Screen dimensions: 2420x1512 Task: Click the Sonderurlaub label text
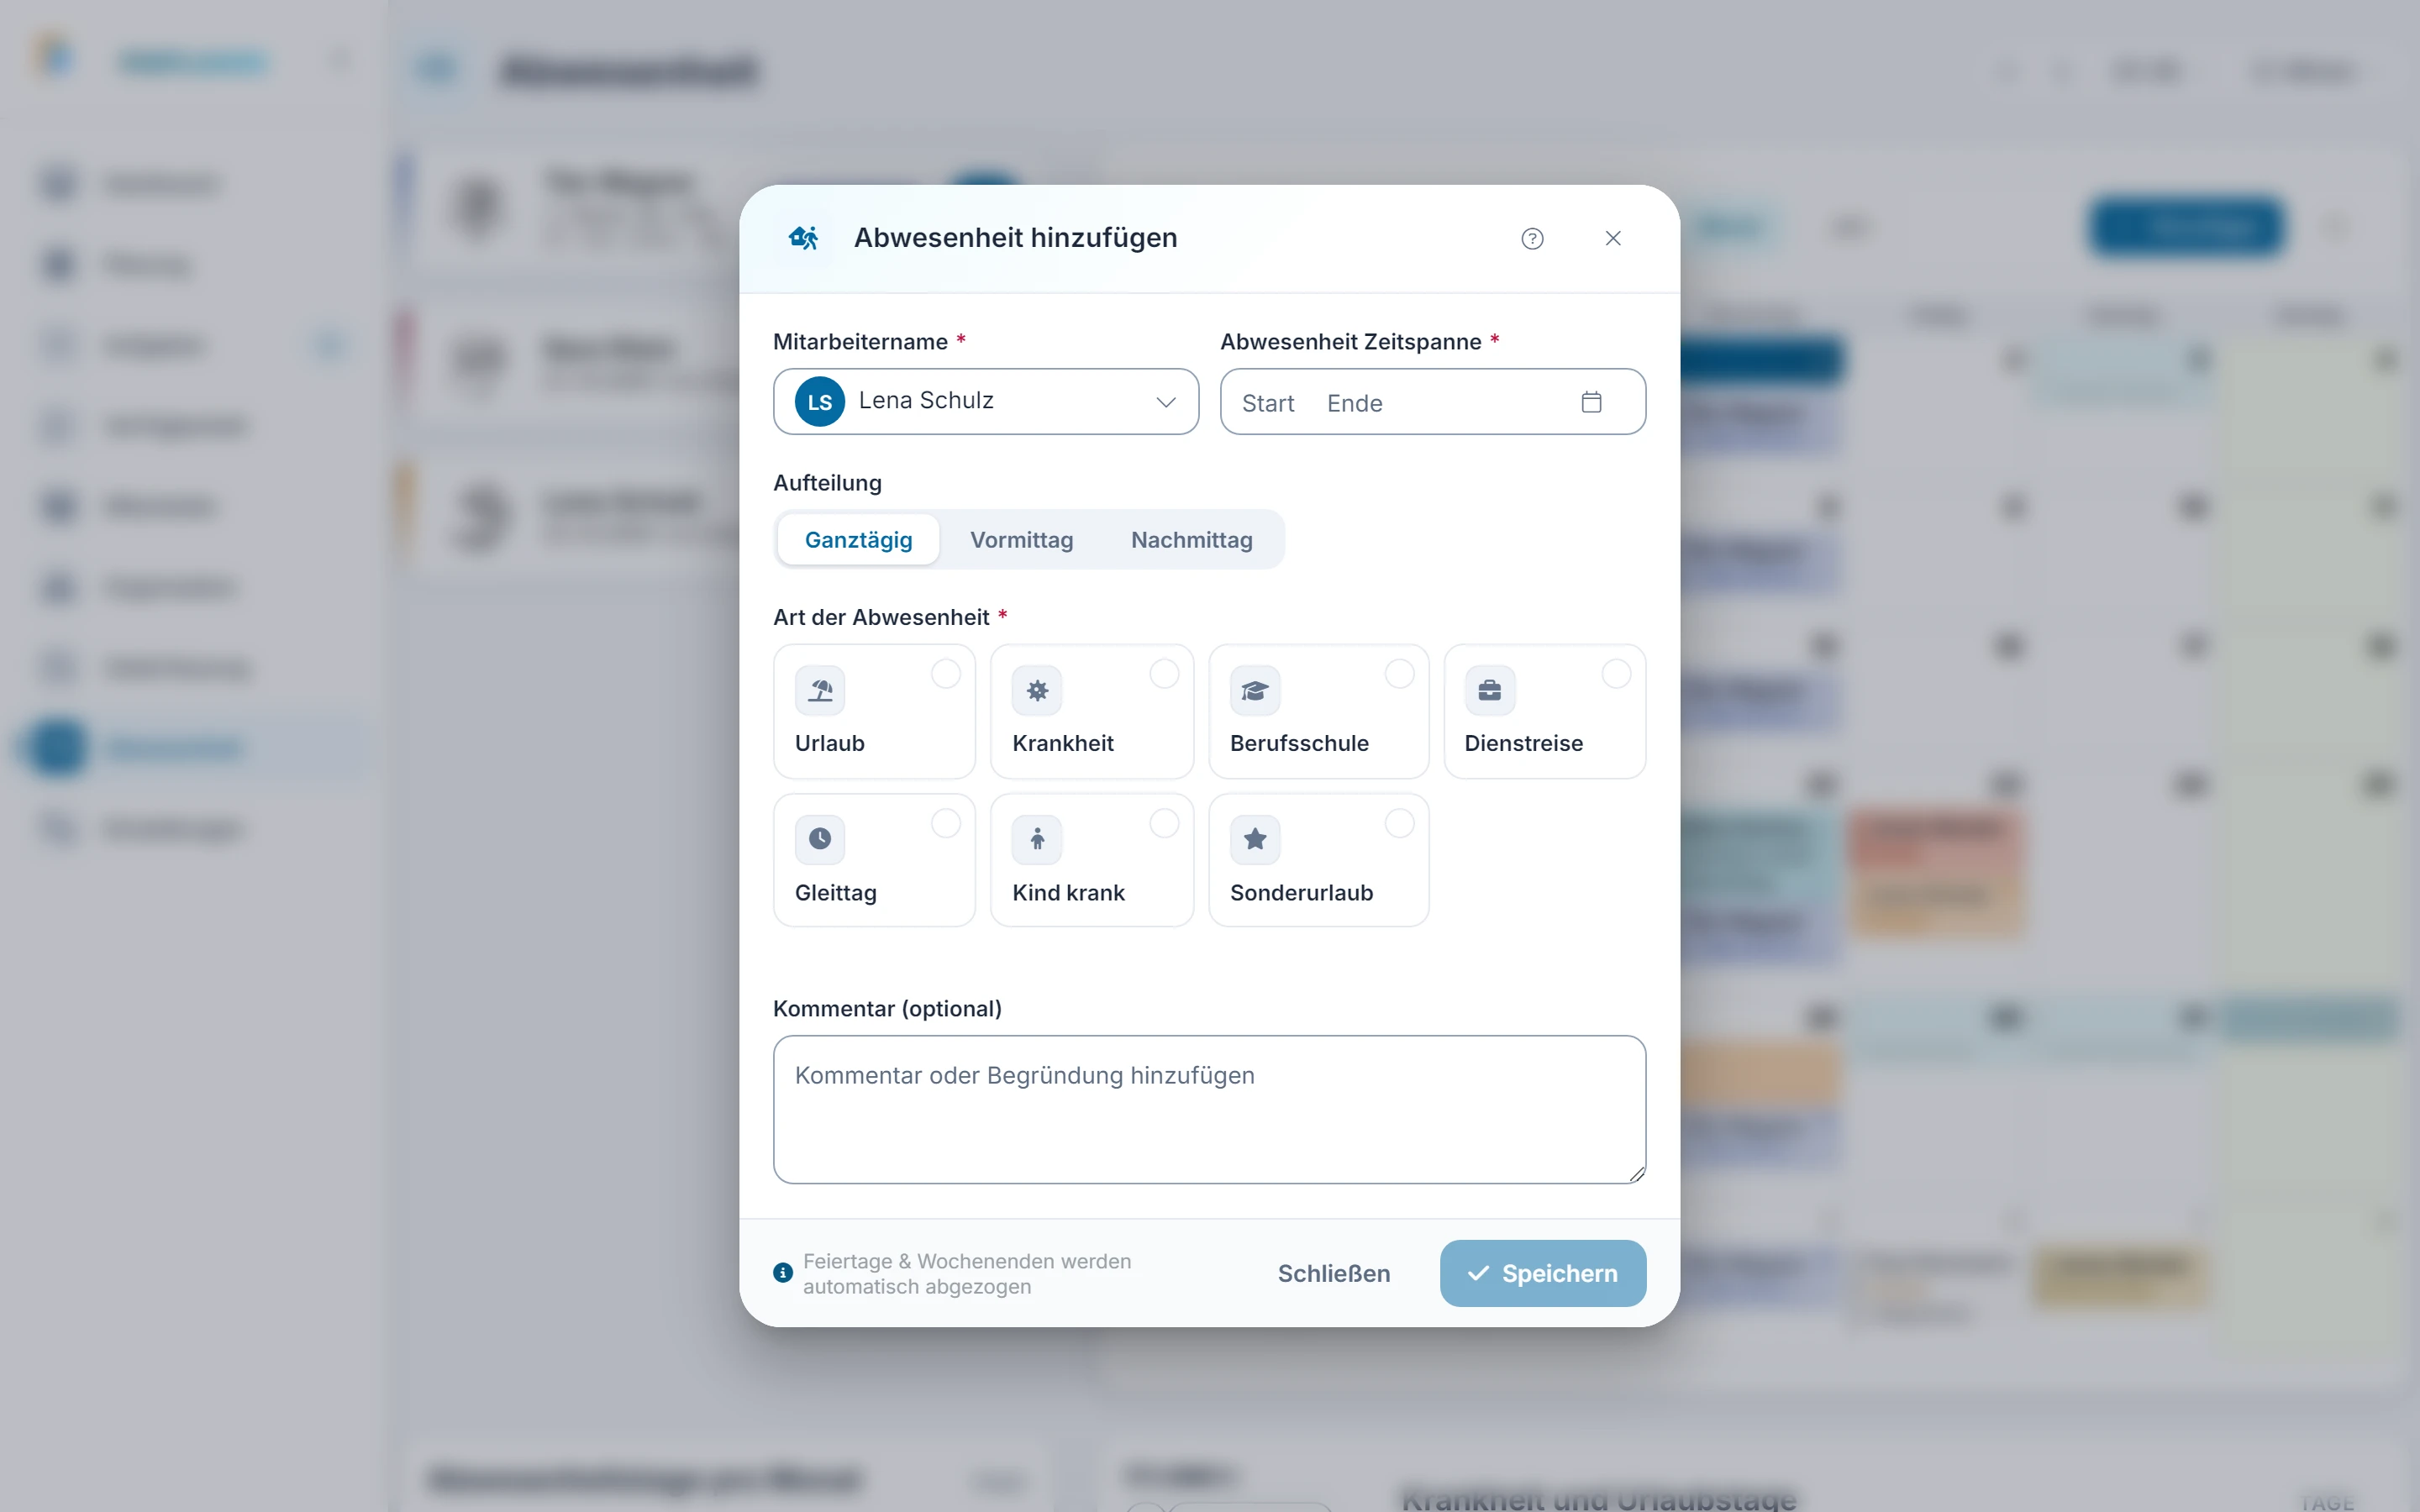(x=1301, y=892)
